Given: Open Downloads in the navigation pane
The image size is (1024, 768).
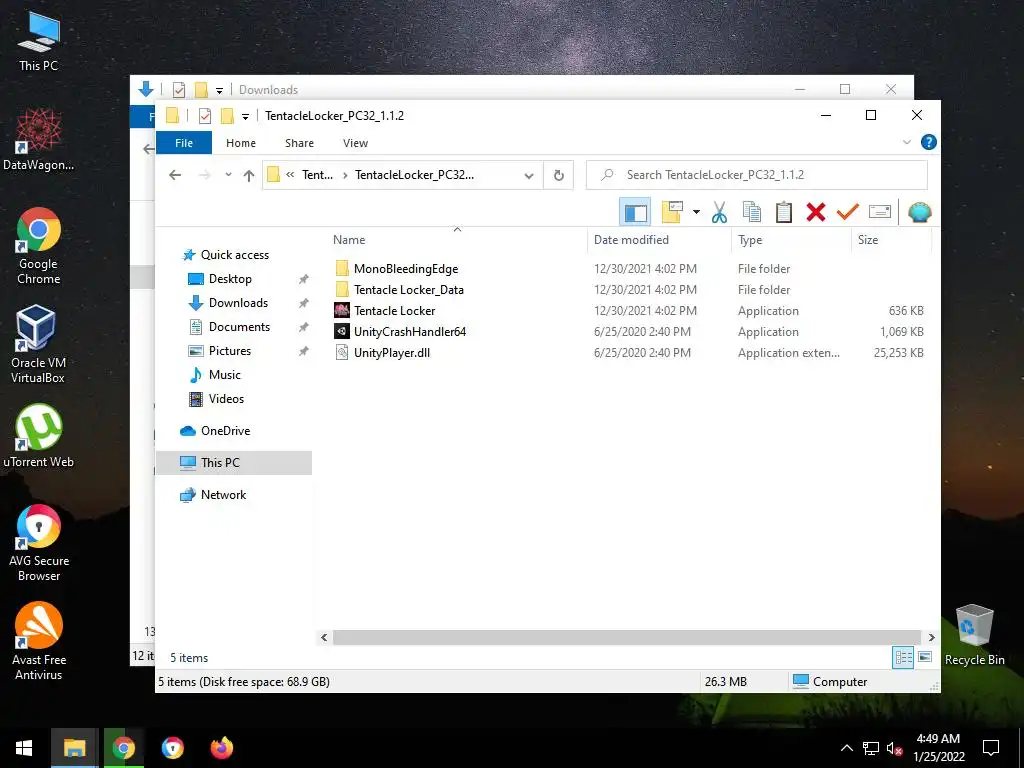Looking at the screenshot, I should (238, 303).
